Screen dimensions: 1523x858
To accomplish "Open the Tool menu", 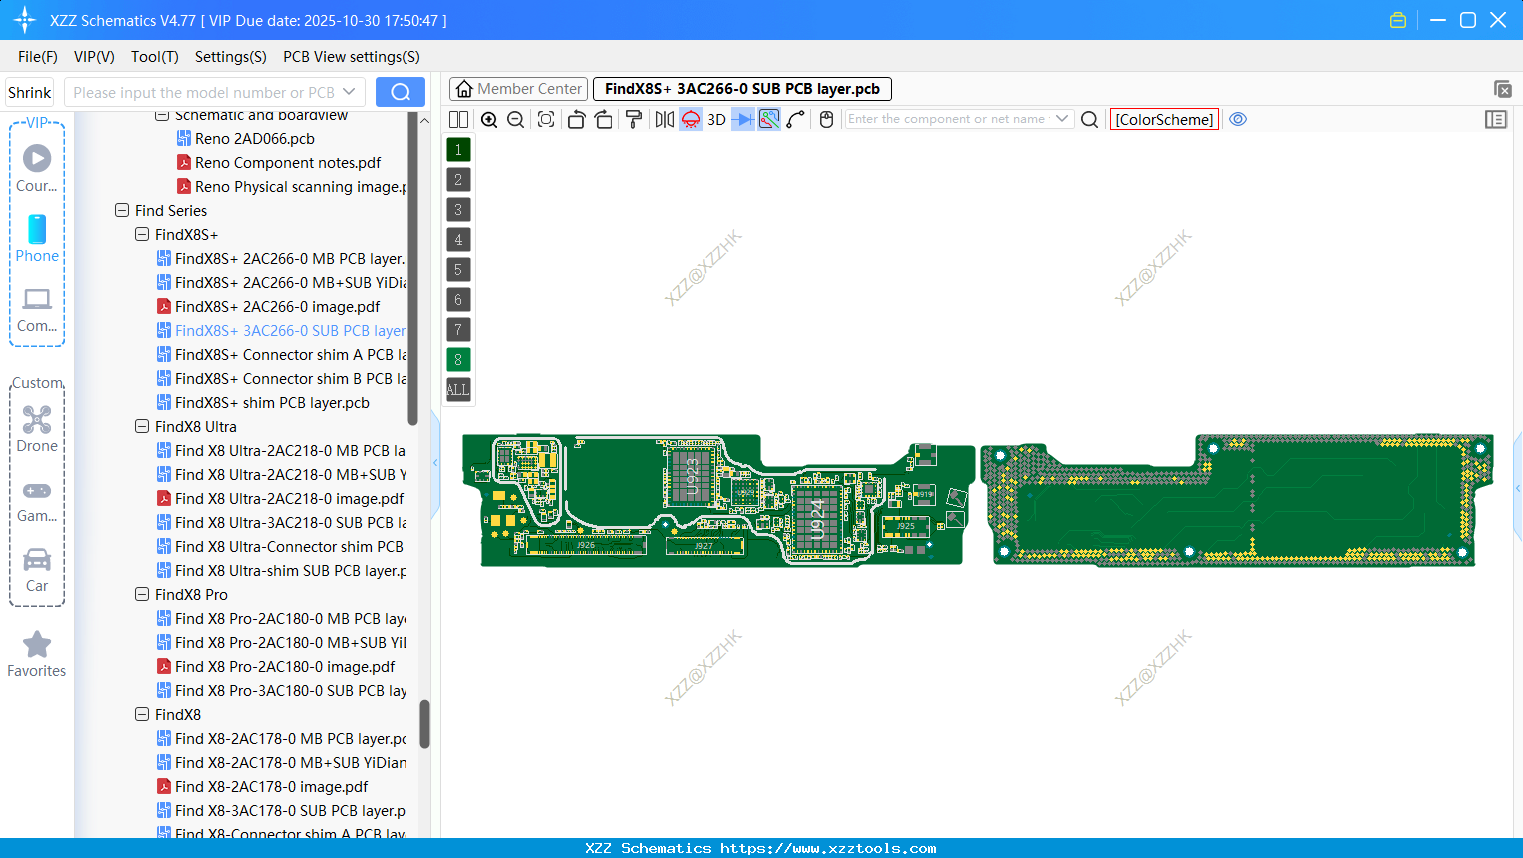I will (154, 57).
